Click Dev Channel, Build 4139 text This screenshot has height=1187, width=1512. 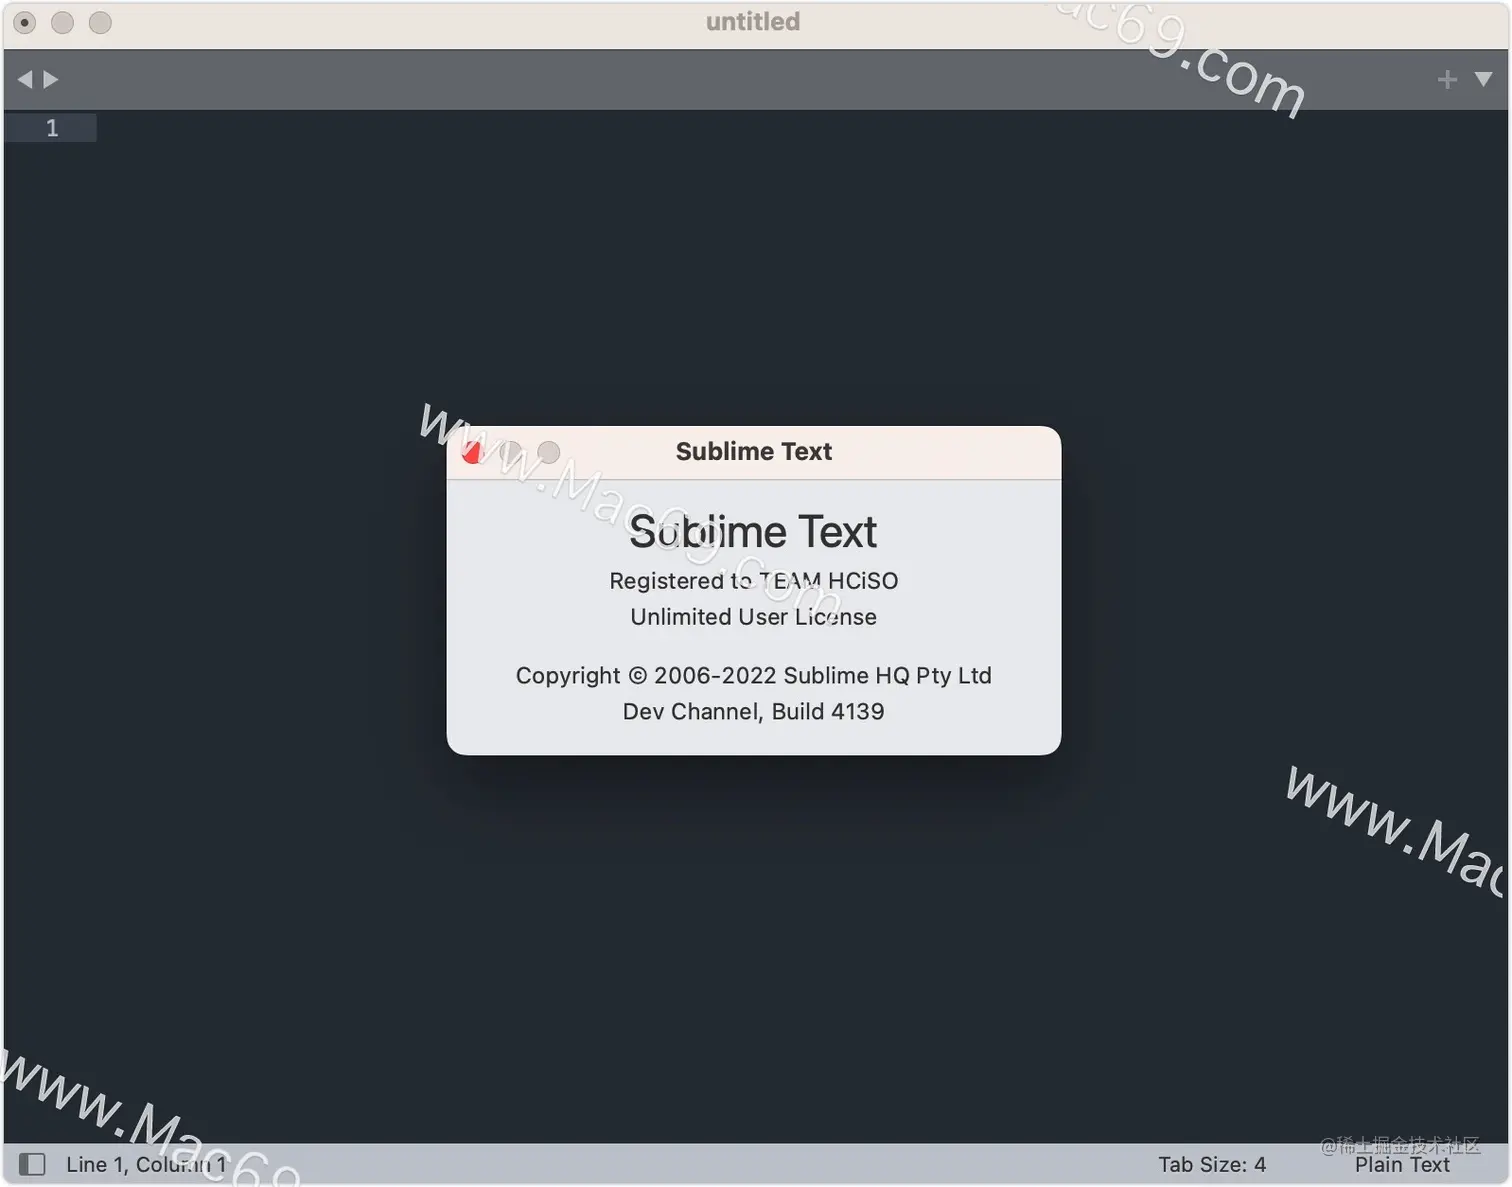pos(754,712)
